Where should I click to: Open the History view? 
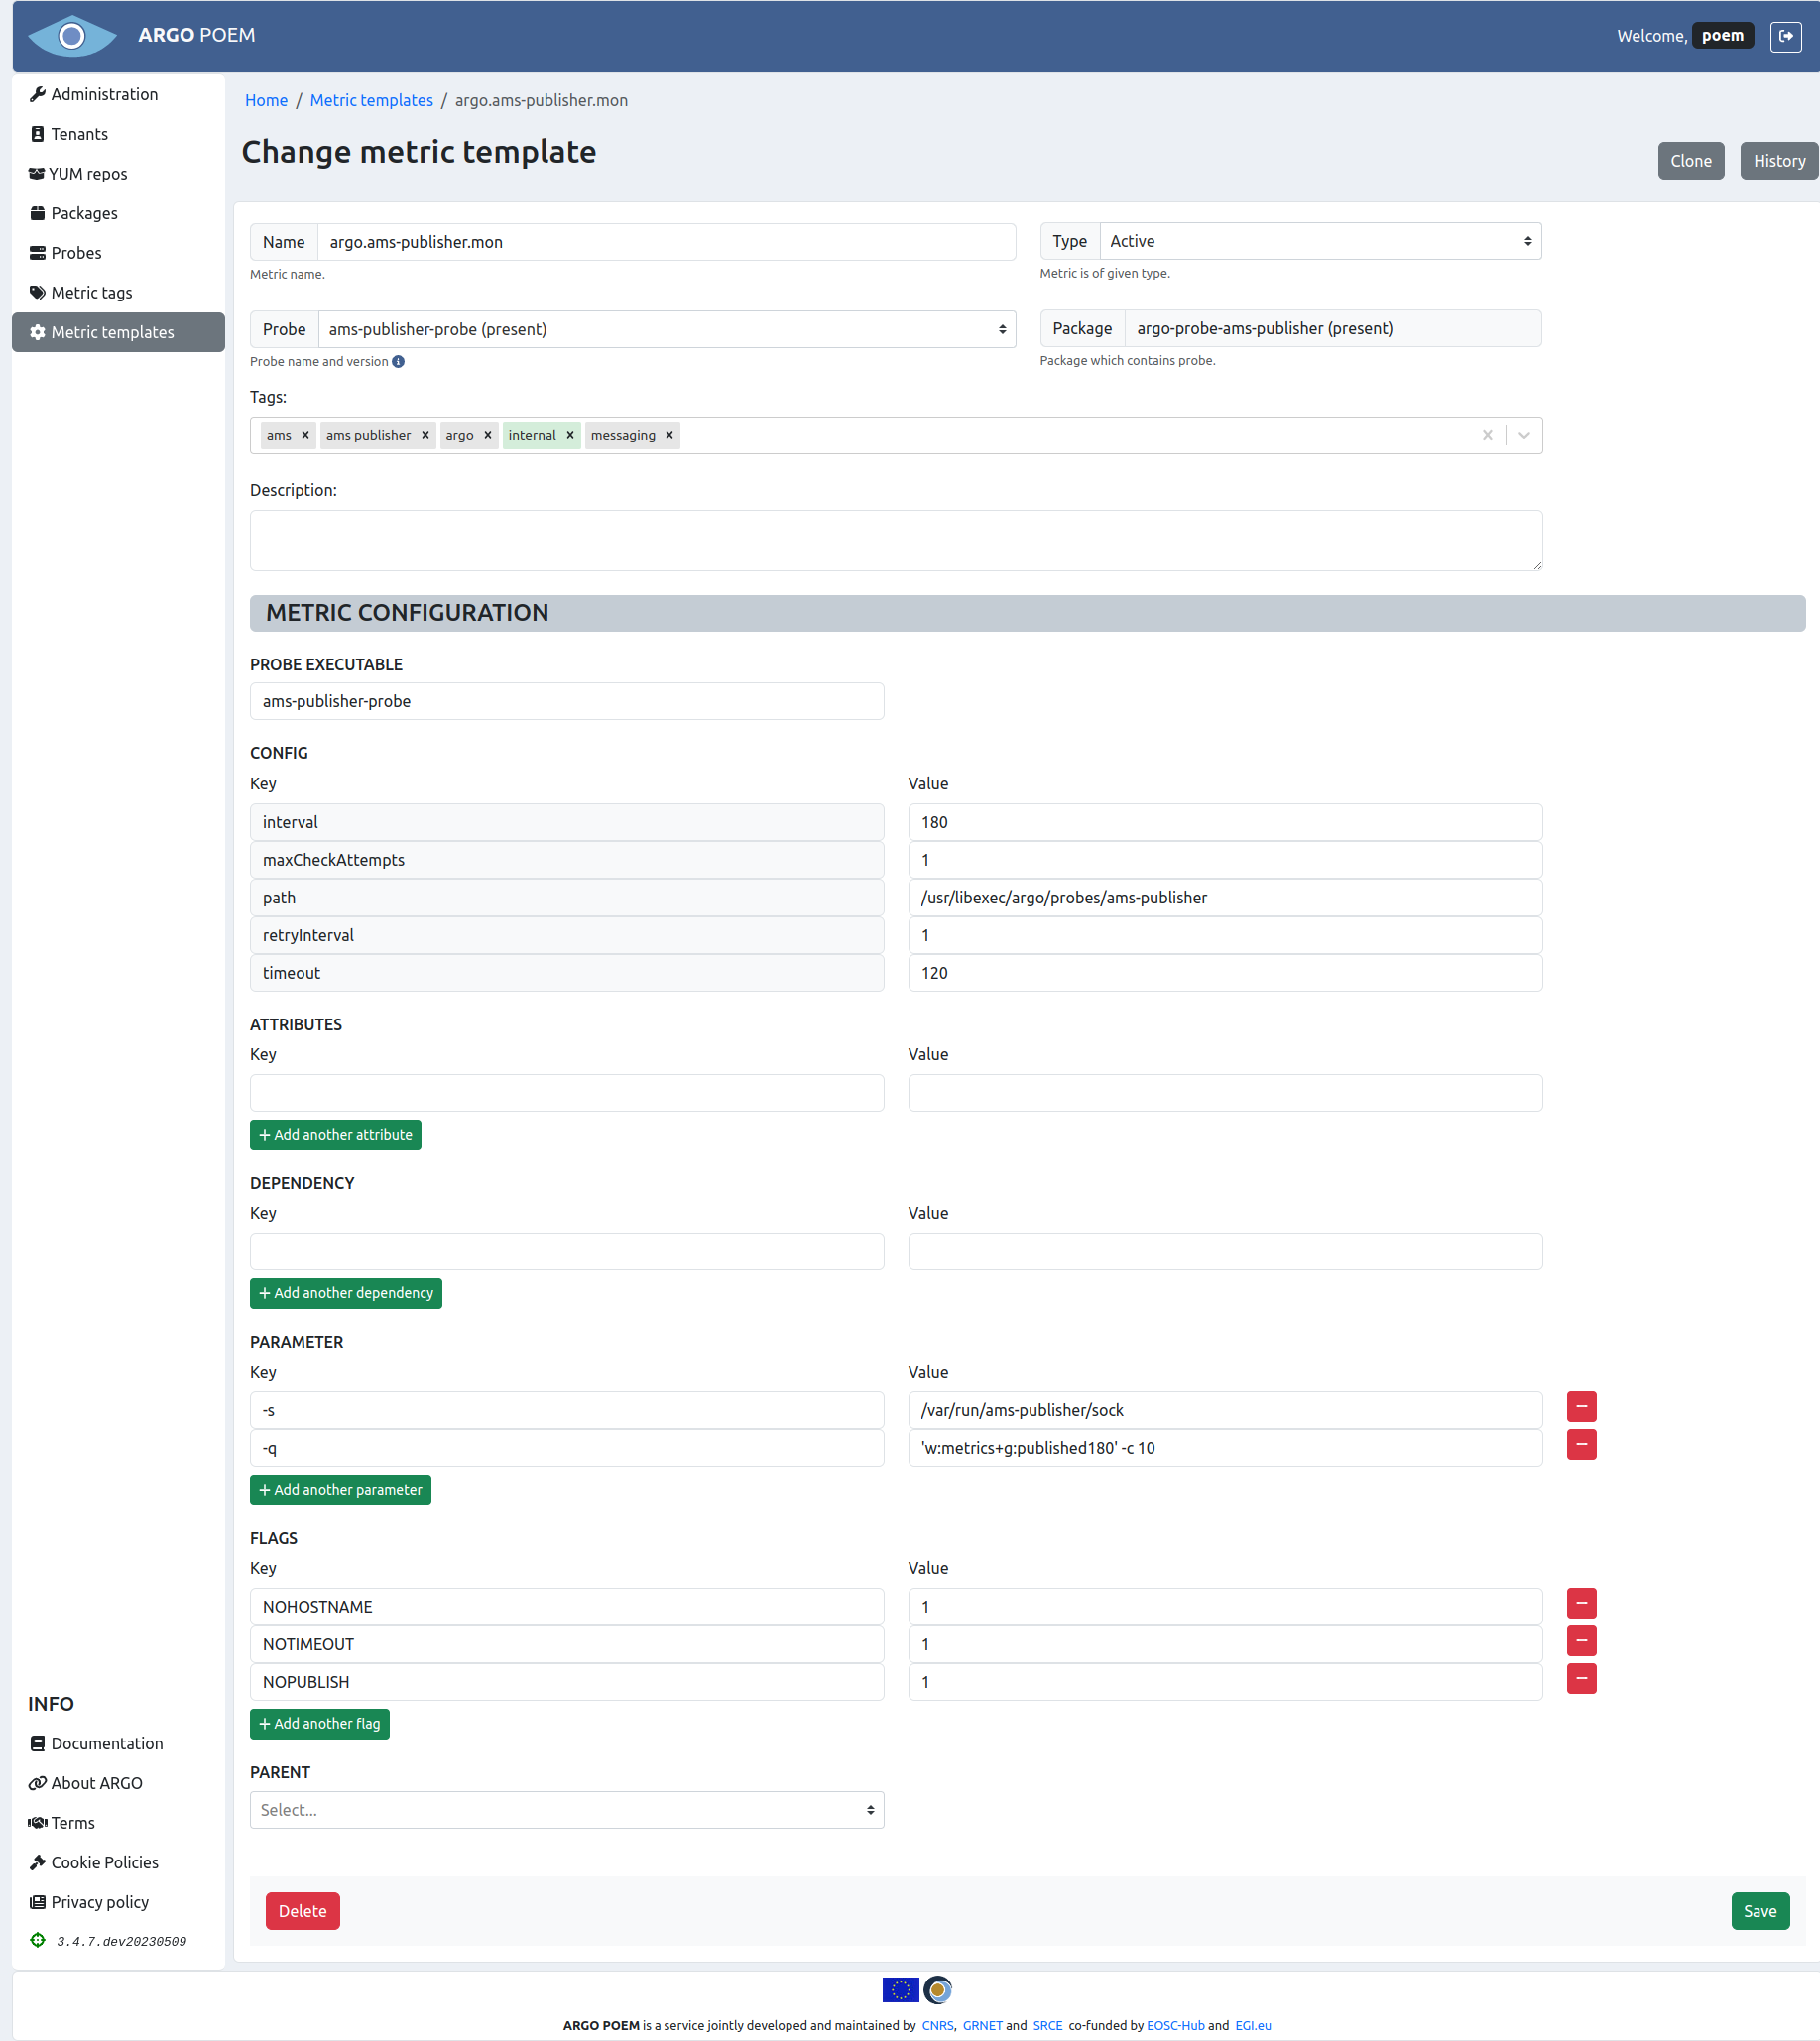(x=1778, y=160)
